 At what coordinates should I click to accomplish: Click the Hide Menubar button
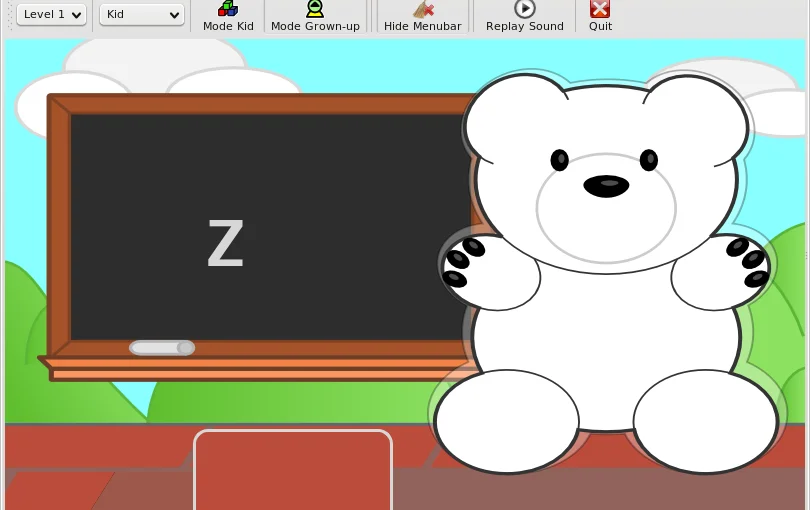point(423,17)
